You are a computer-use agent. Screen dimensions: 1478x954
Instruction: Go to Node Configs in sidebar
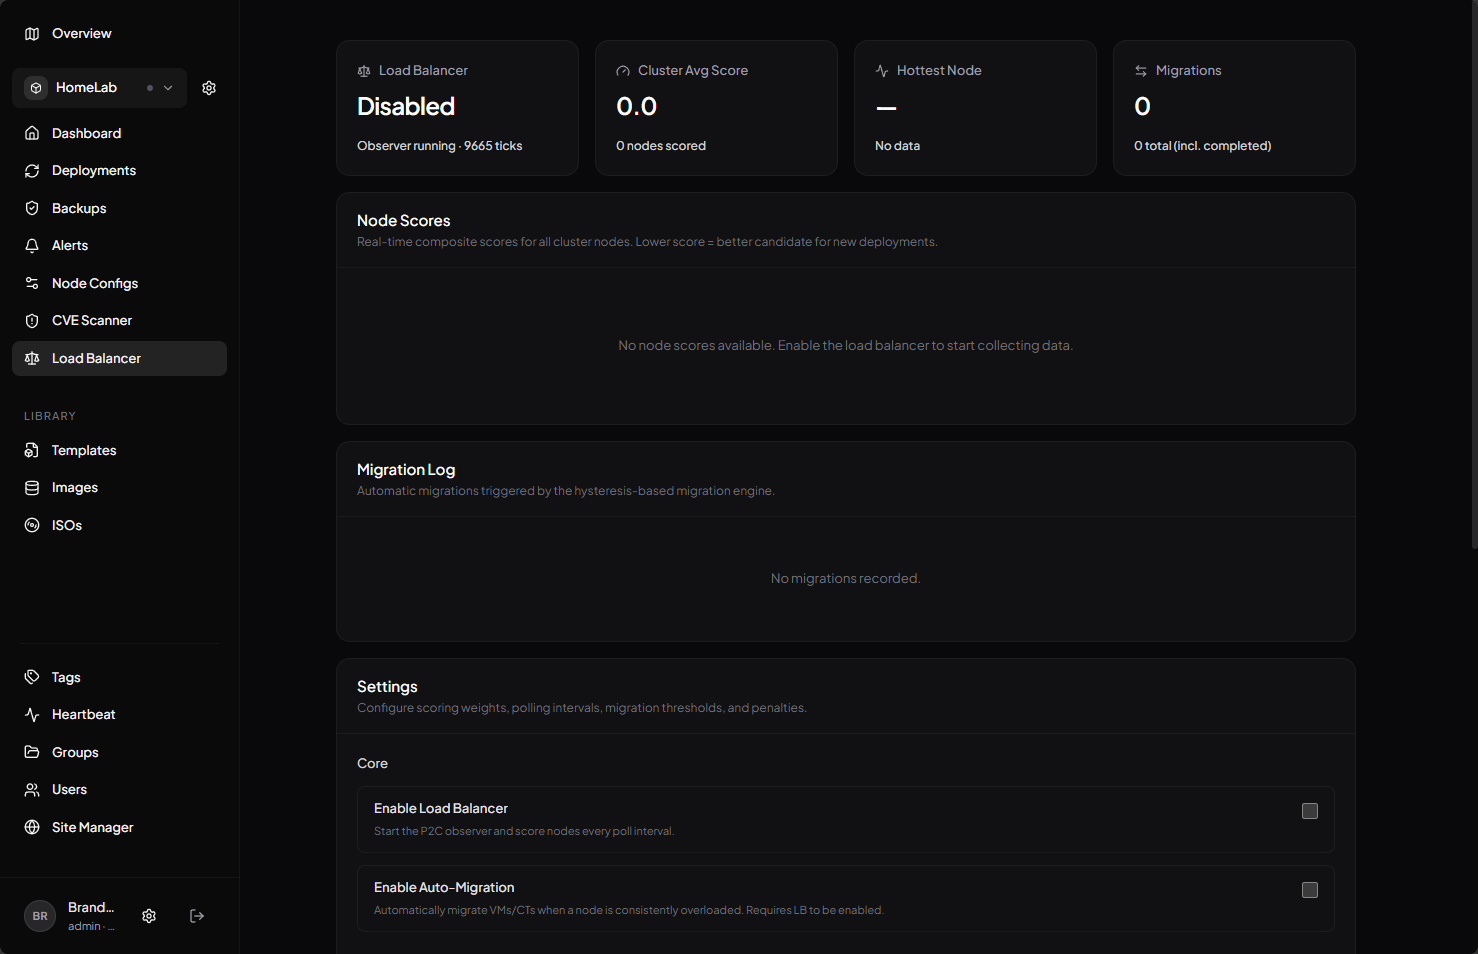pyautogui.click(x=95, y=284)
